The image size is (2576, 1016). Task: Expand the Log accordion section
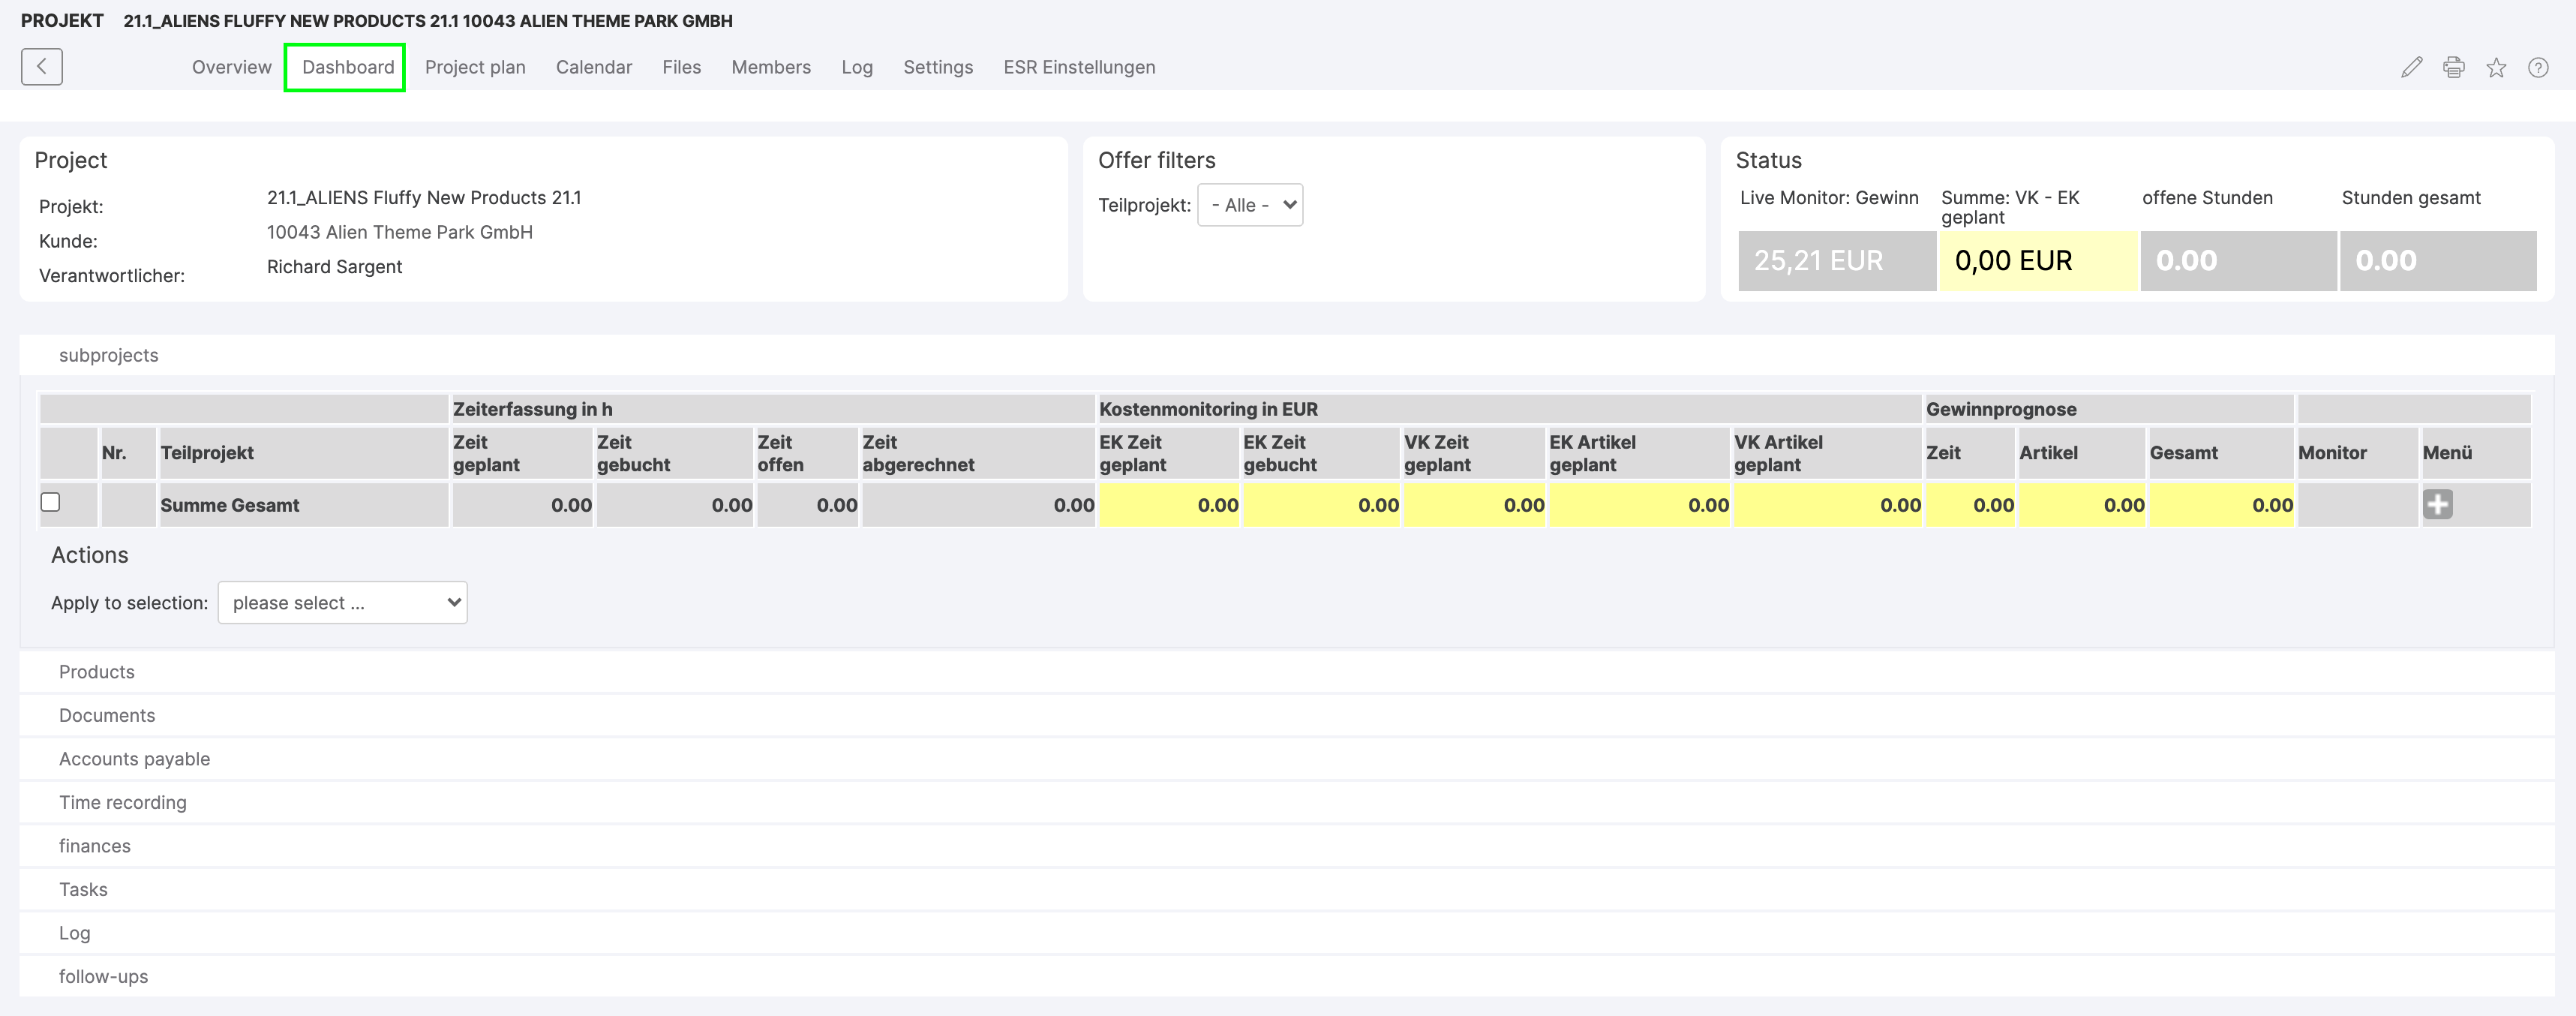1286,933
